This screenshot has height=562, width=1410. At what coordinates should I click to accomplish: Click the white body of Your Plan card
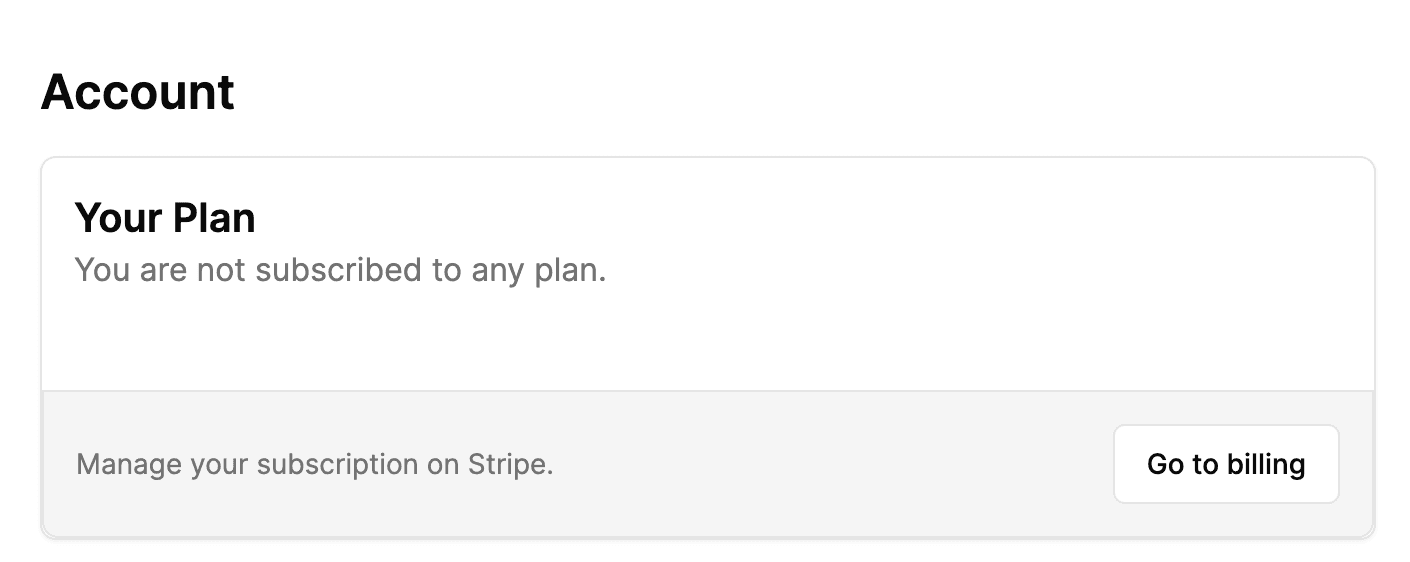pyautogui.click(x=708, y=274)
